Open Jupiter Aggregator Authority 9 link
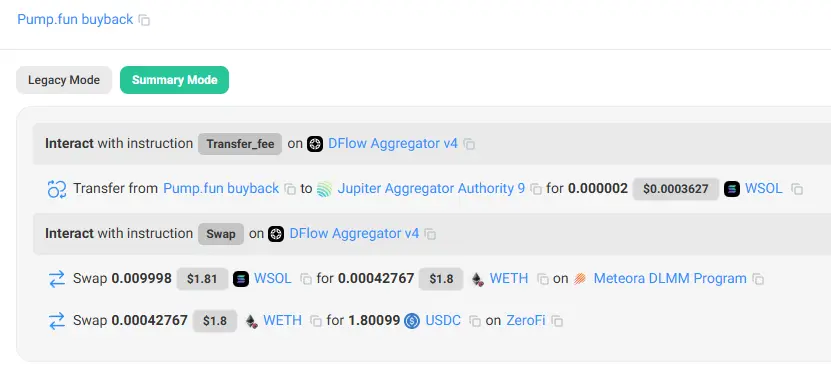Screen dimensions: 831x375 [x=431, y=189]
